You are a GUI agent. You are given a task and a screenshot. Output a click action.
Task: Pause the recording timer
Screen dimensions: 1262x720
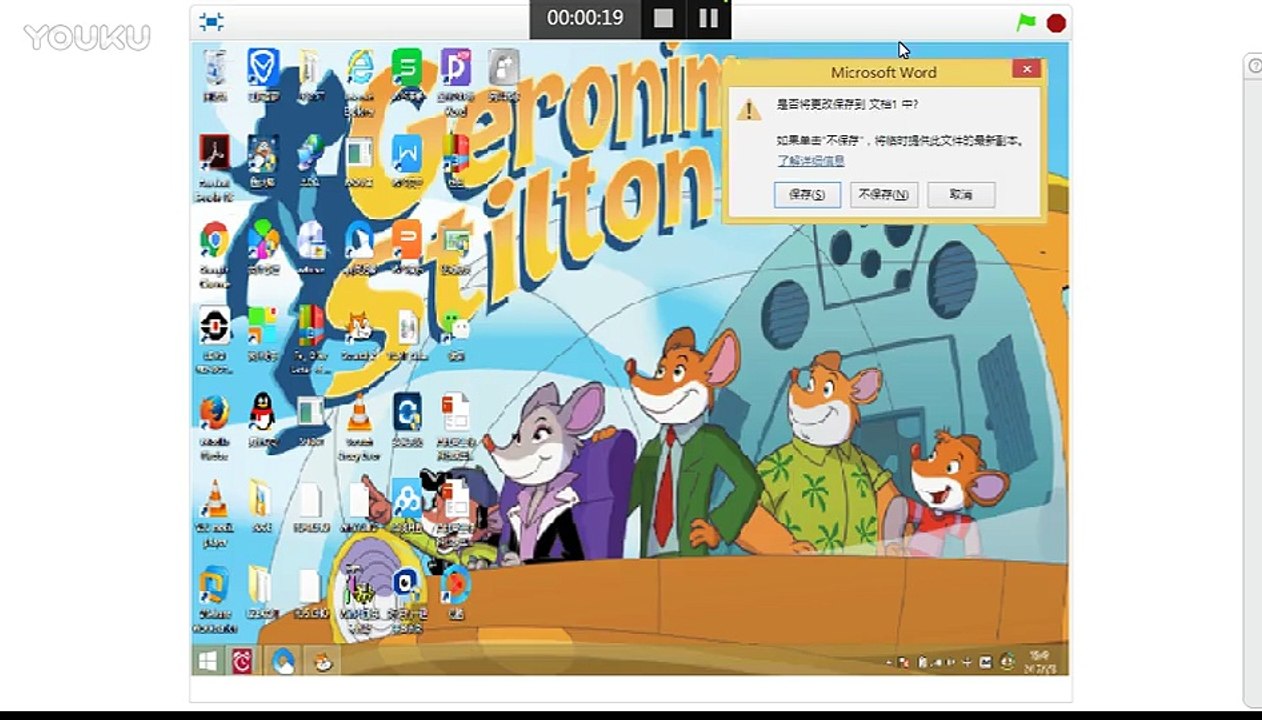pyautogui.click(x=708, y=18)
